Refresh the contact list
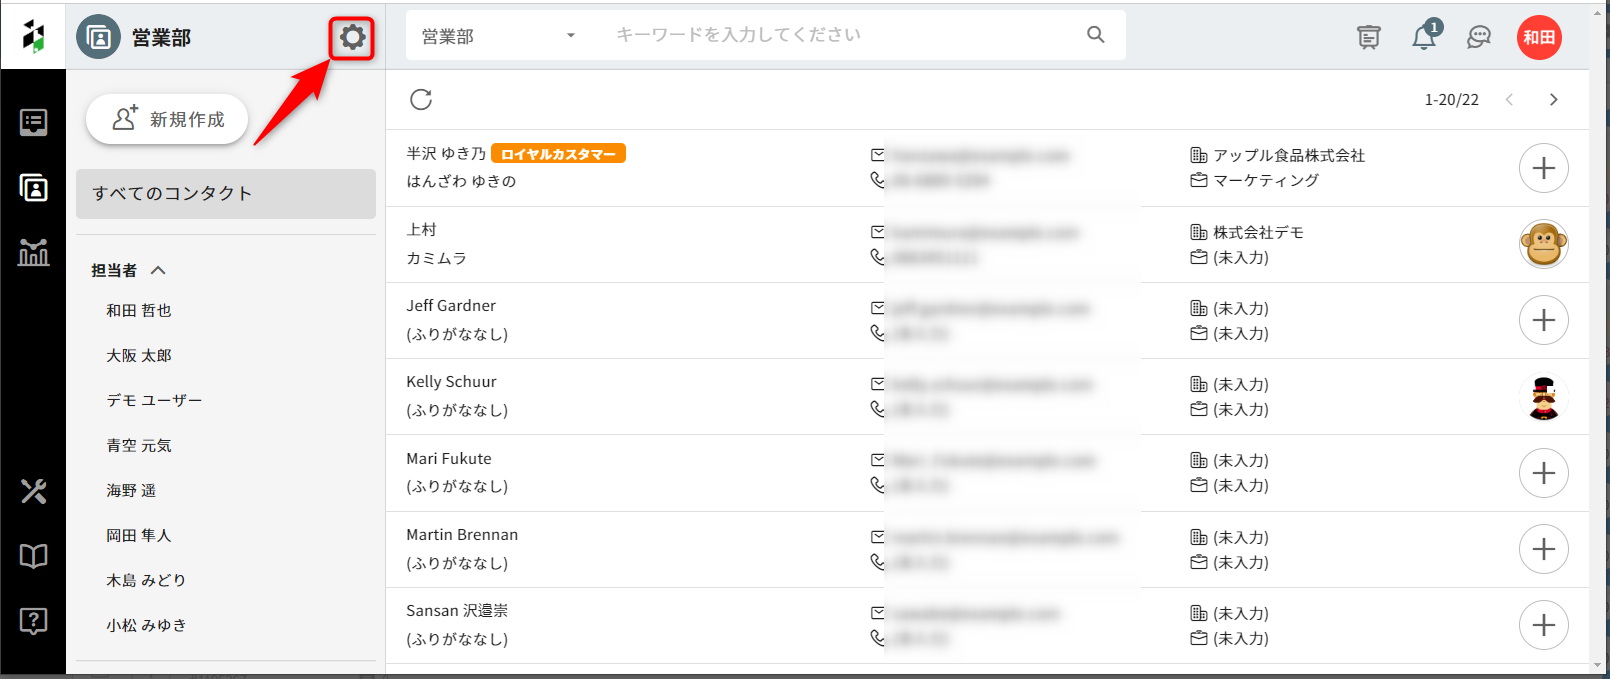Viewport: 1610px width, 679px height. coord(421,99)
